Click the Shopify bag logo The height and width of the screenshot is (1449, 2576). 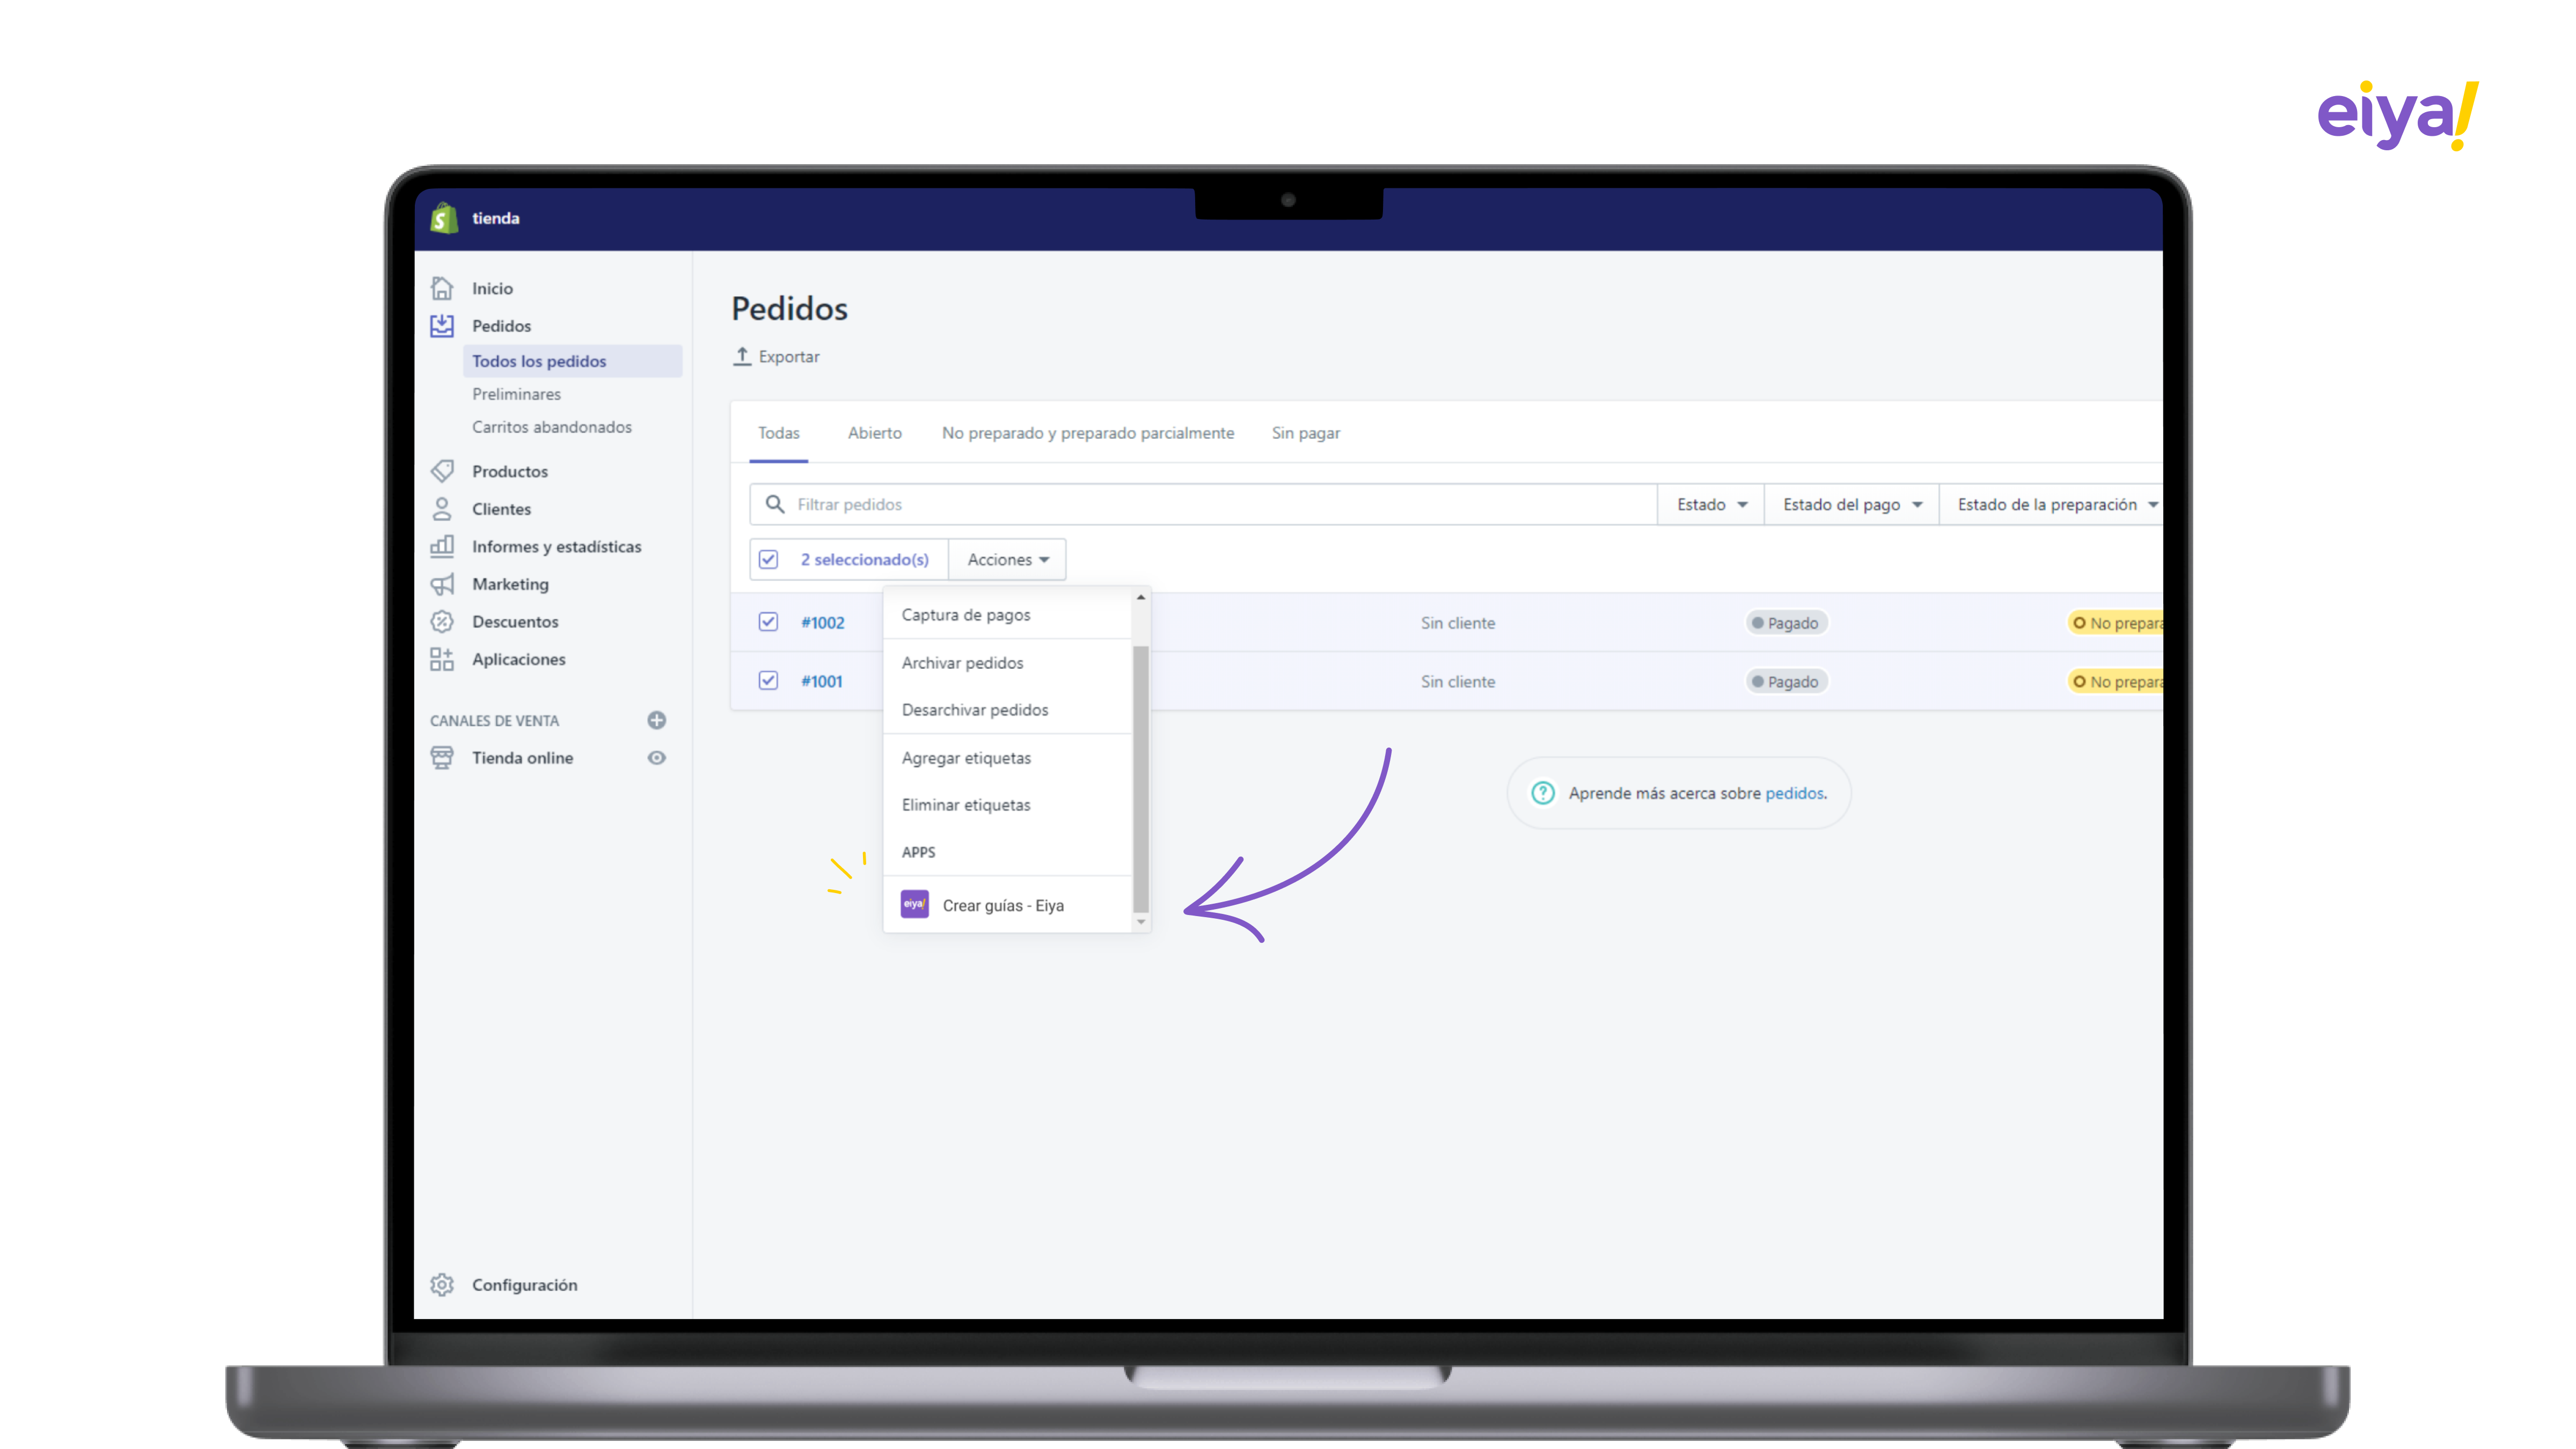(443, 217)
